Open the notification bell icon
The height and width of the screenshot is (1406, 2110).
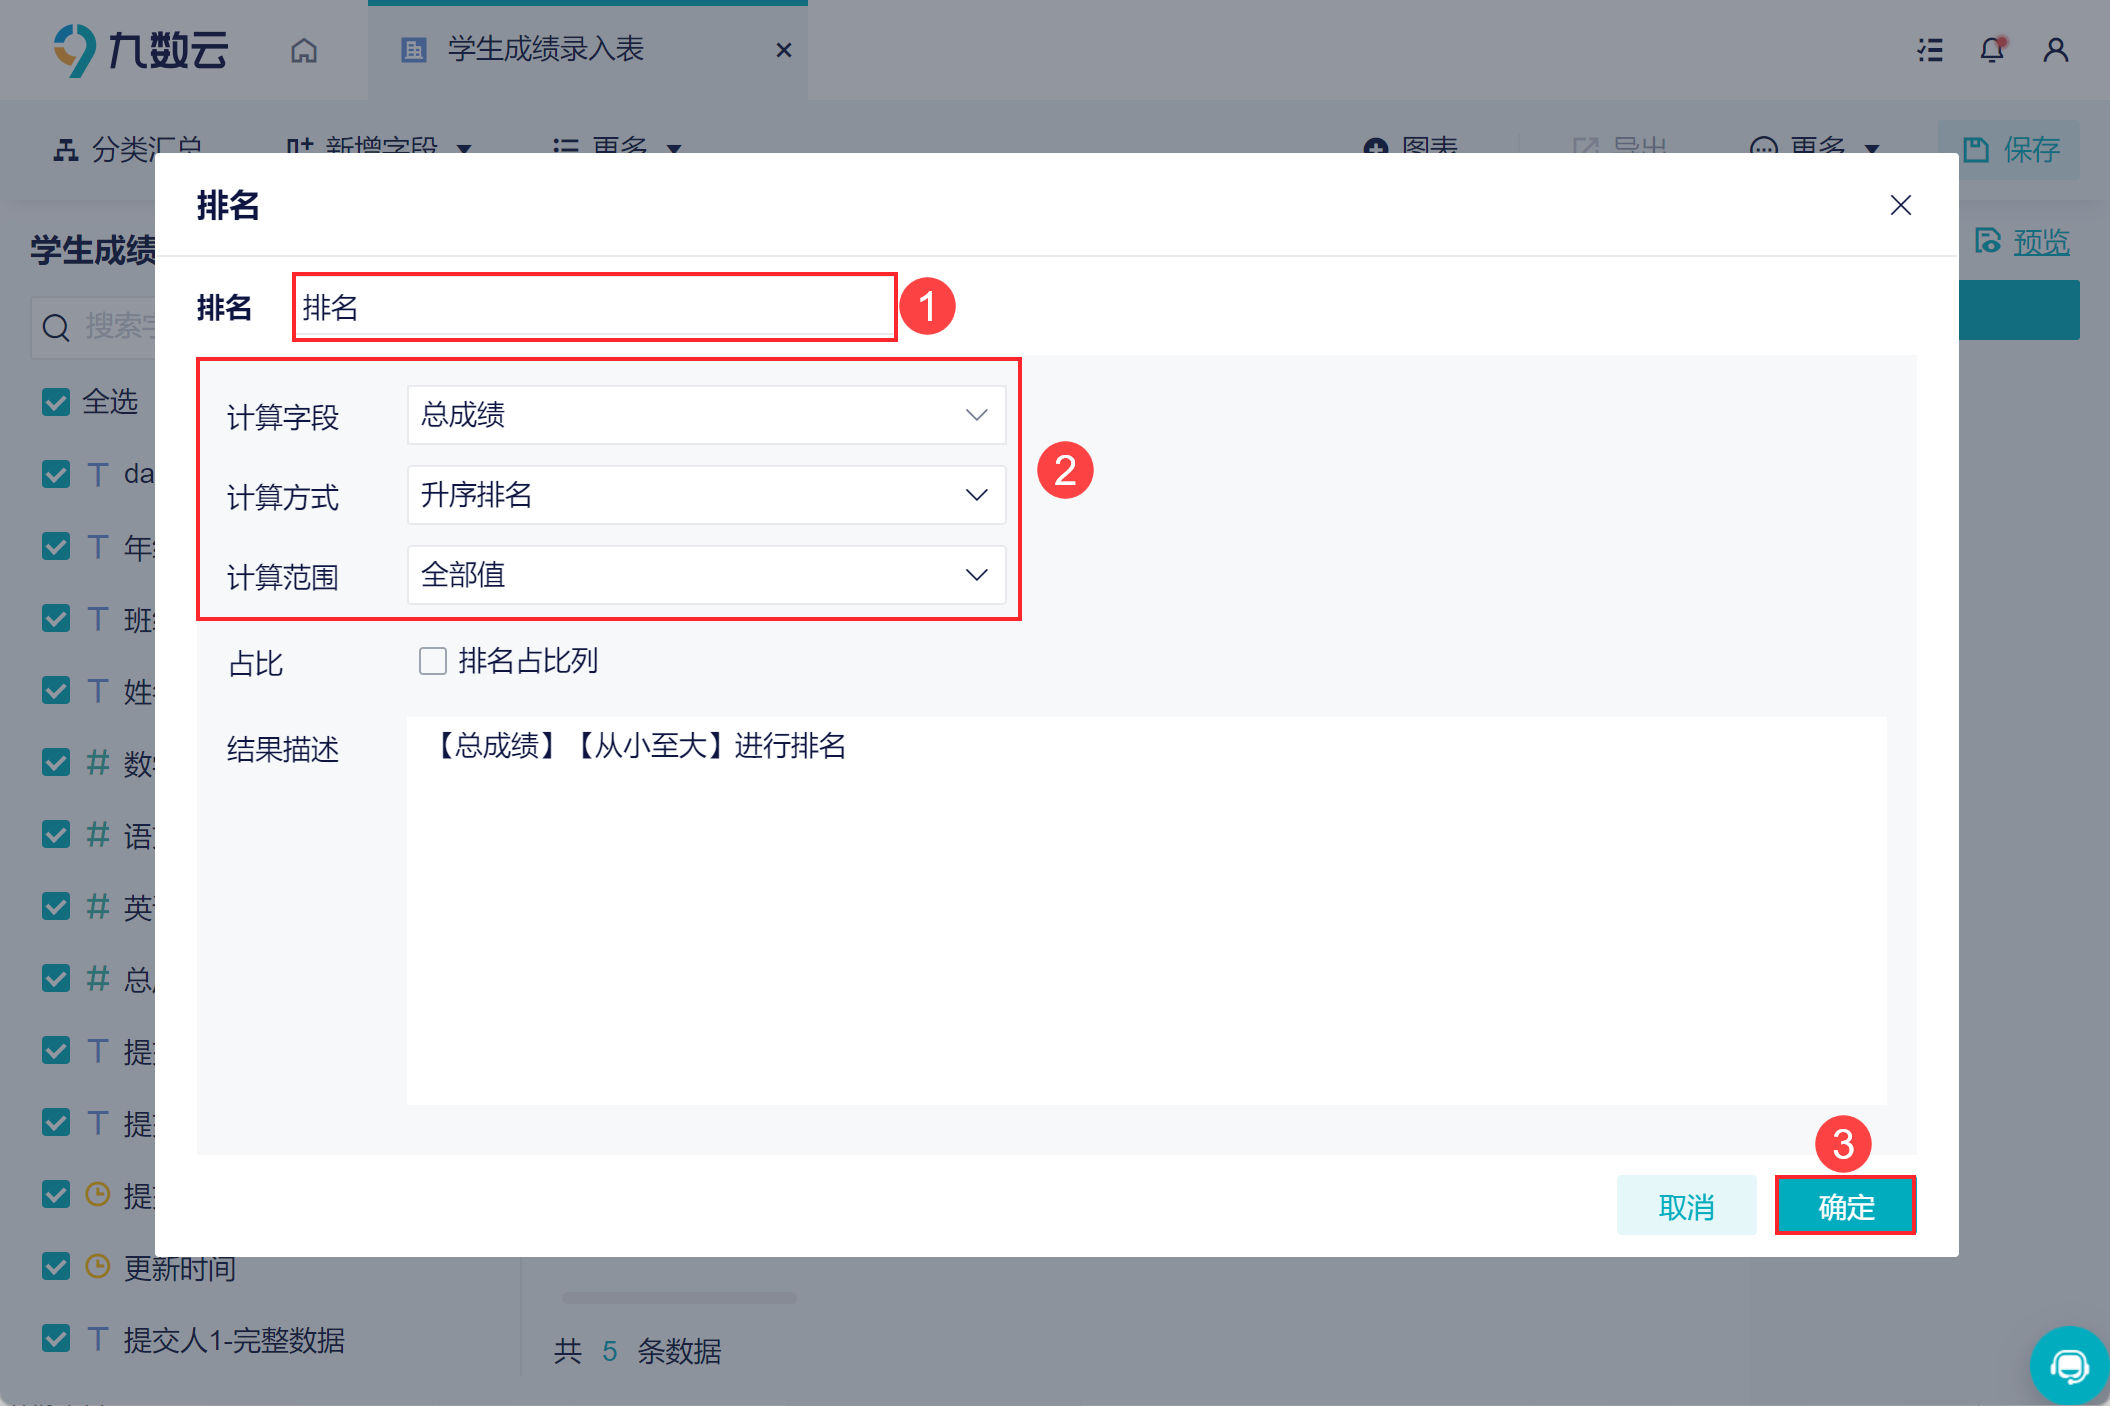pos(1992,50)
